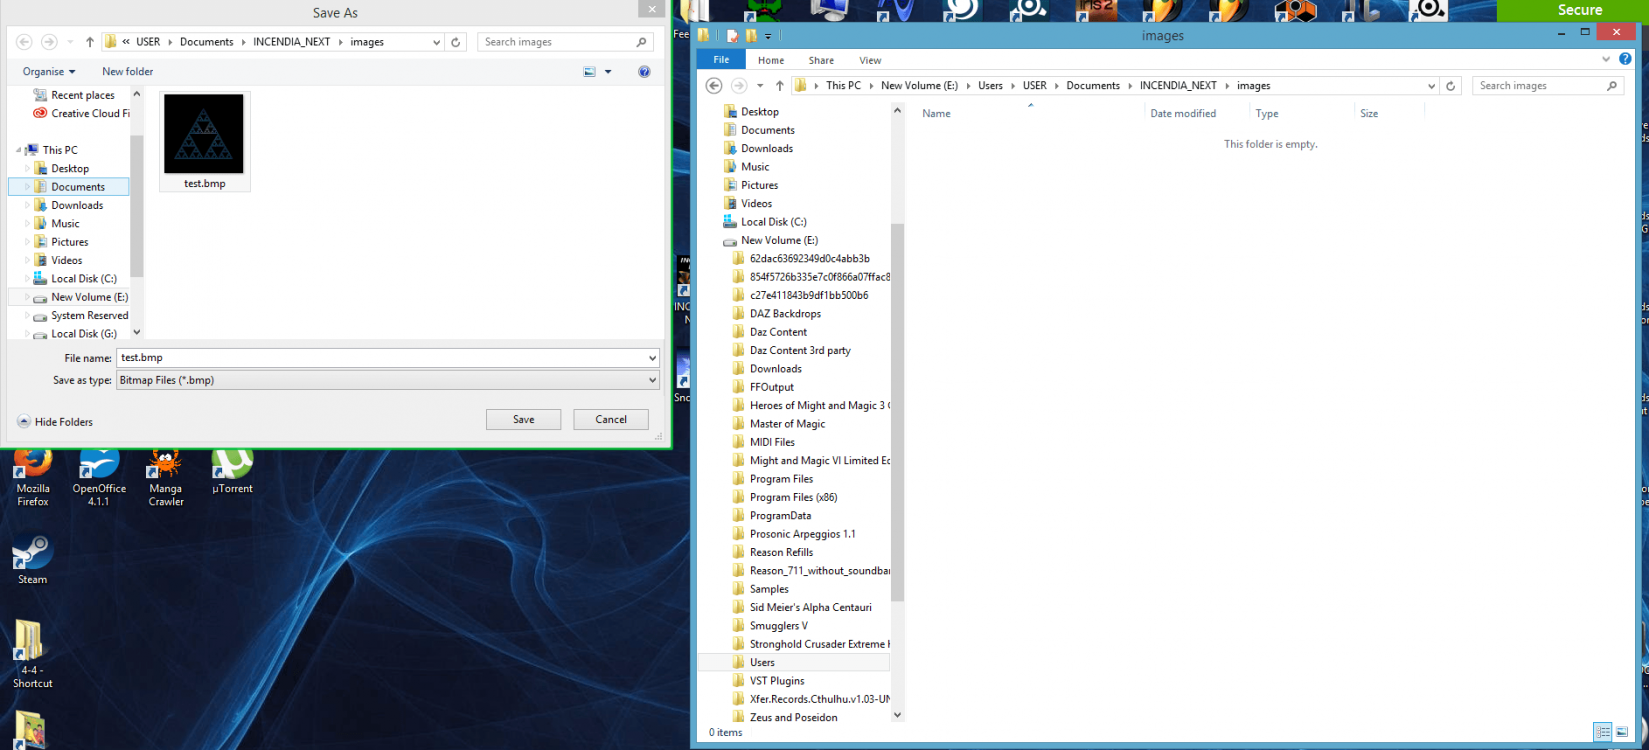The height and width of the screenshot is (750, 1649).
Task: Click Search images field in Explorer
Action: click(x=1546, y=86)
